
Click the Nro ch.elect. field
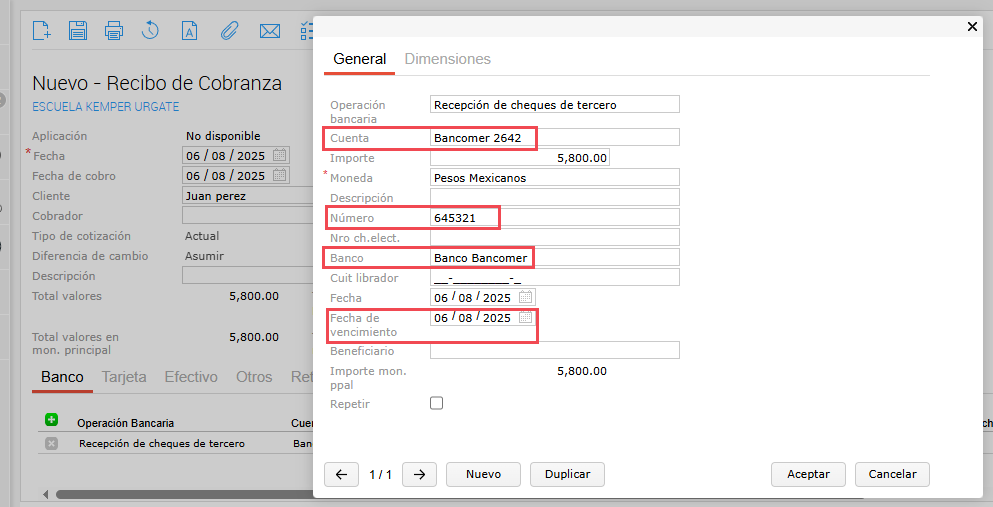[x=555, y=237]
